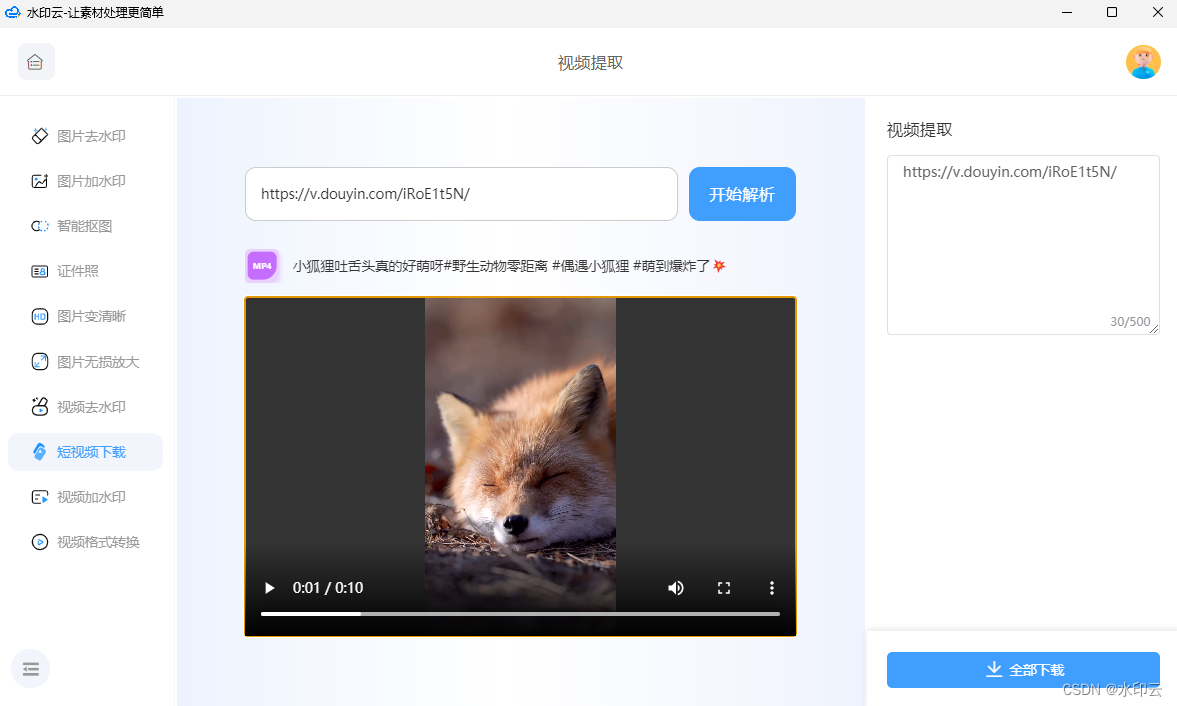Click the textarea resize handle

(1154, 329)
